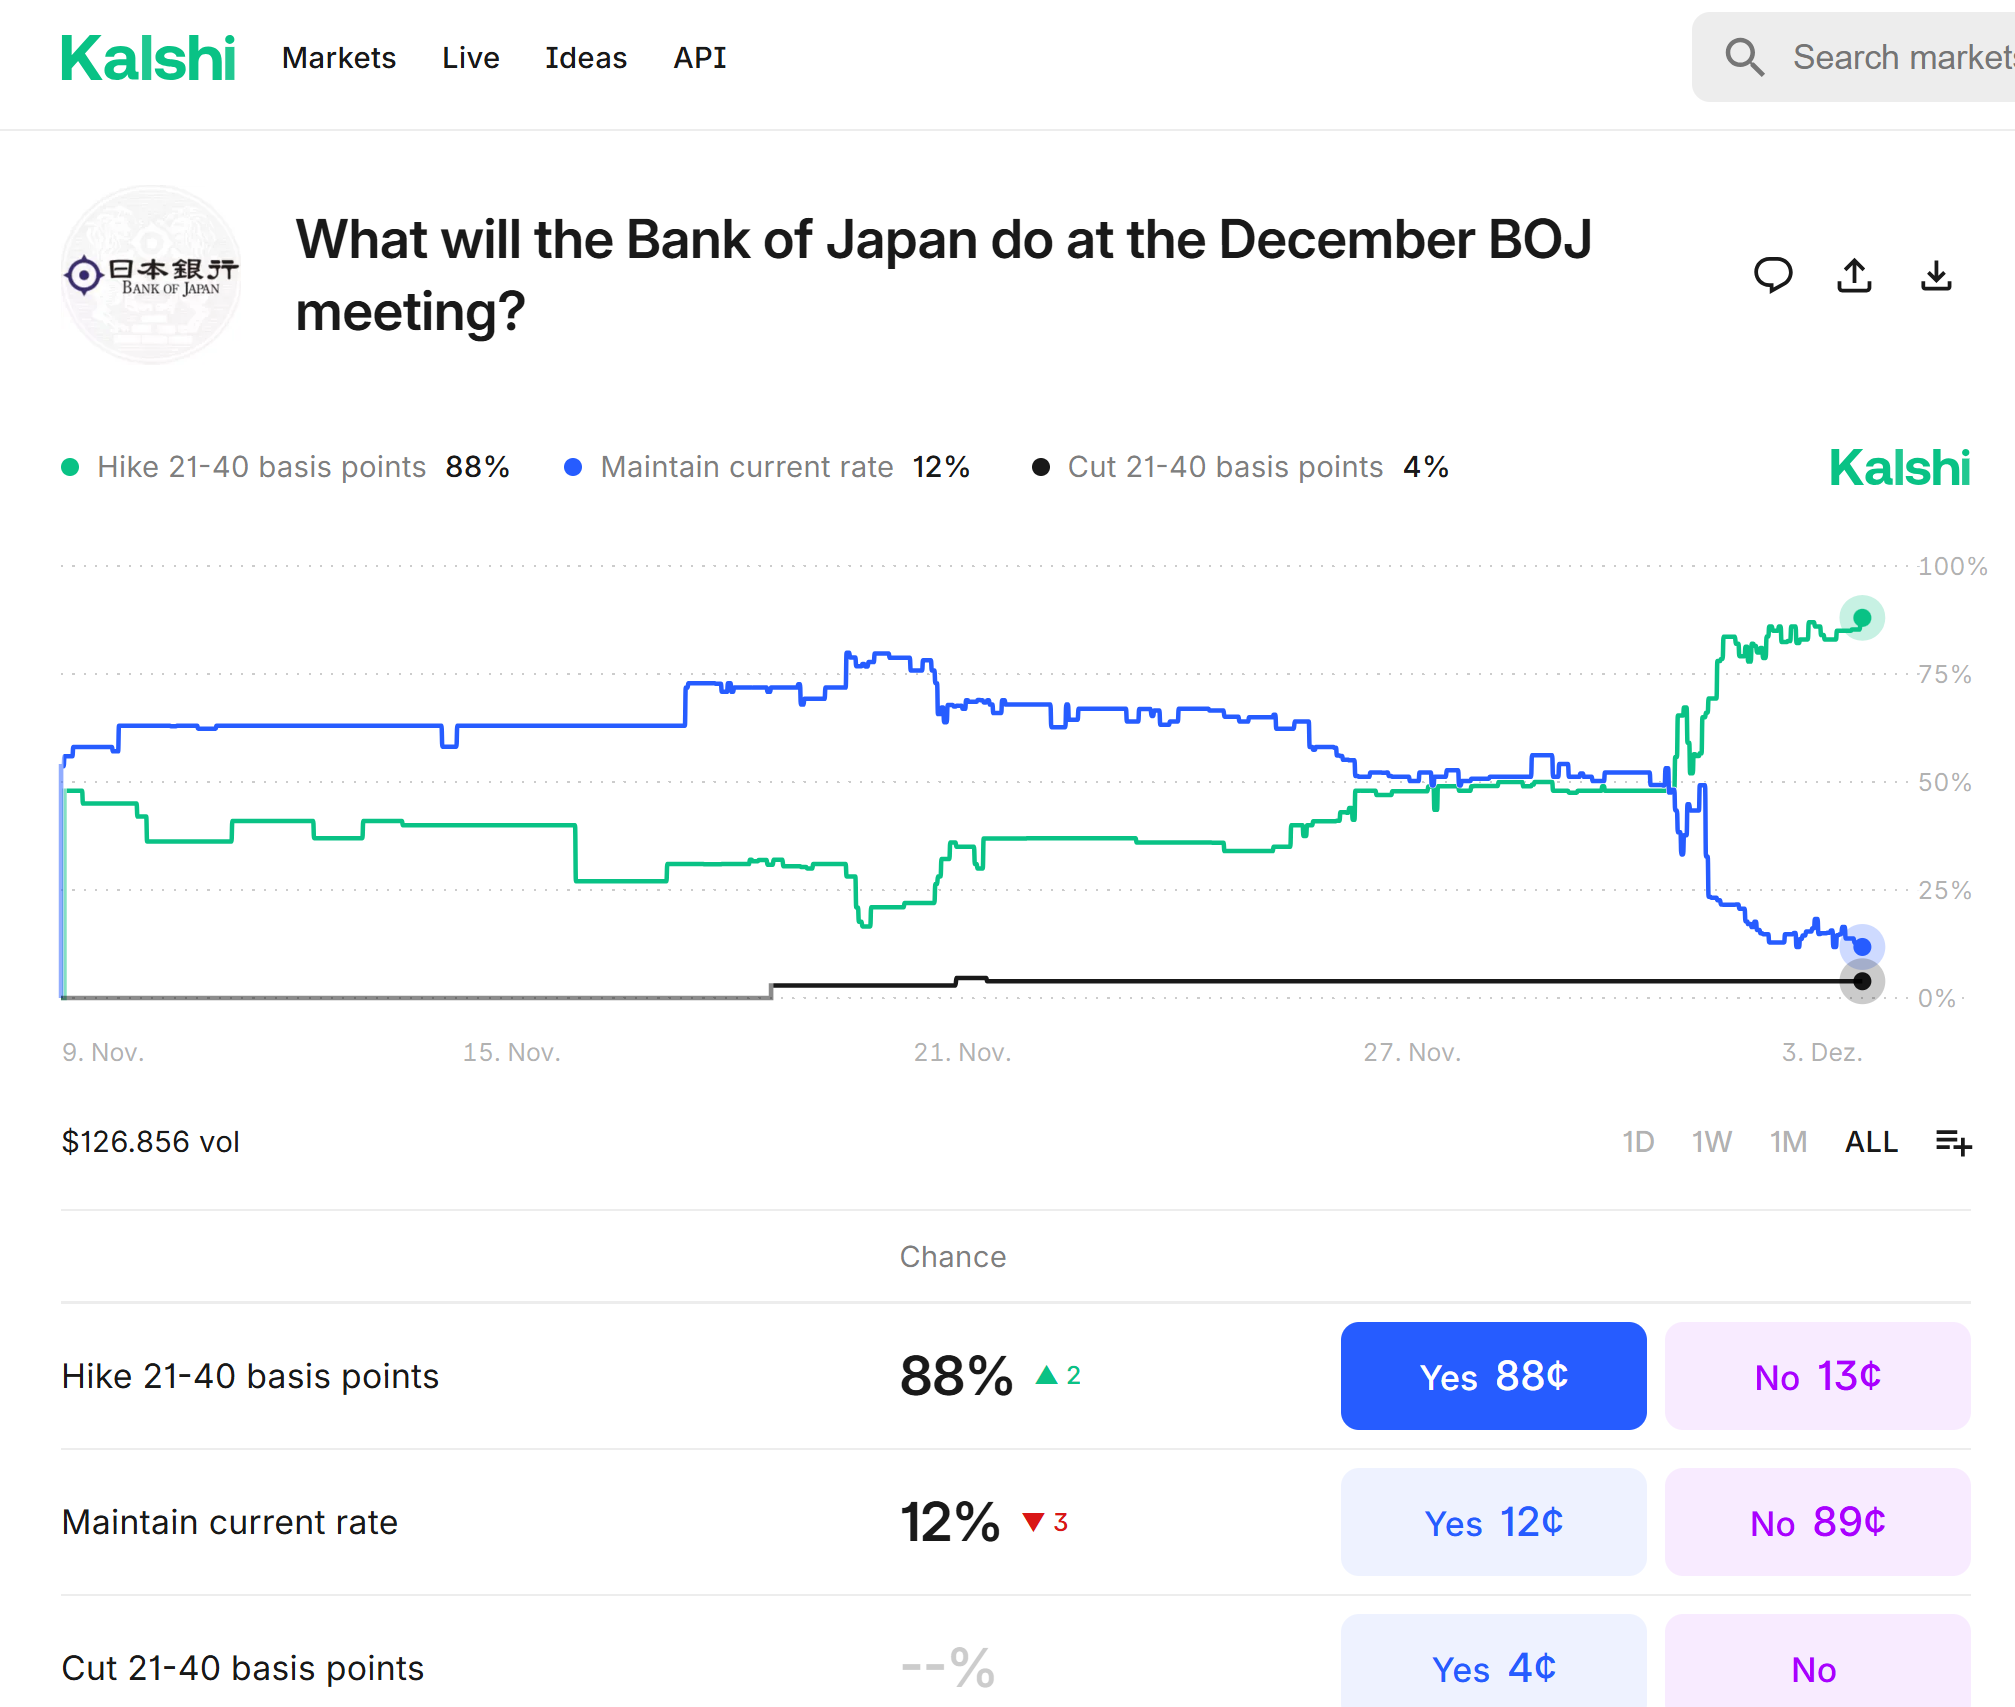Buy Yes 88¢ on Hike
This screenshot has width=2015, height=1707.
click(1493, 1376)
